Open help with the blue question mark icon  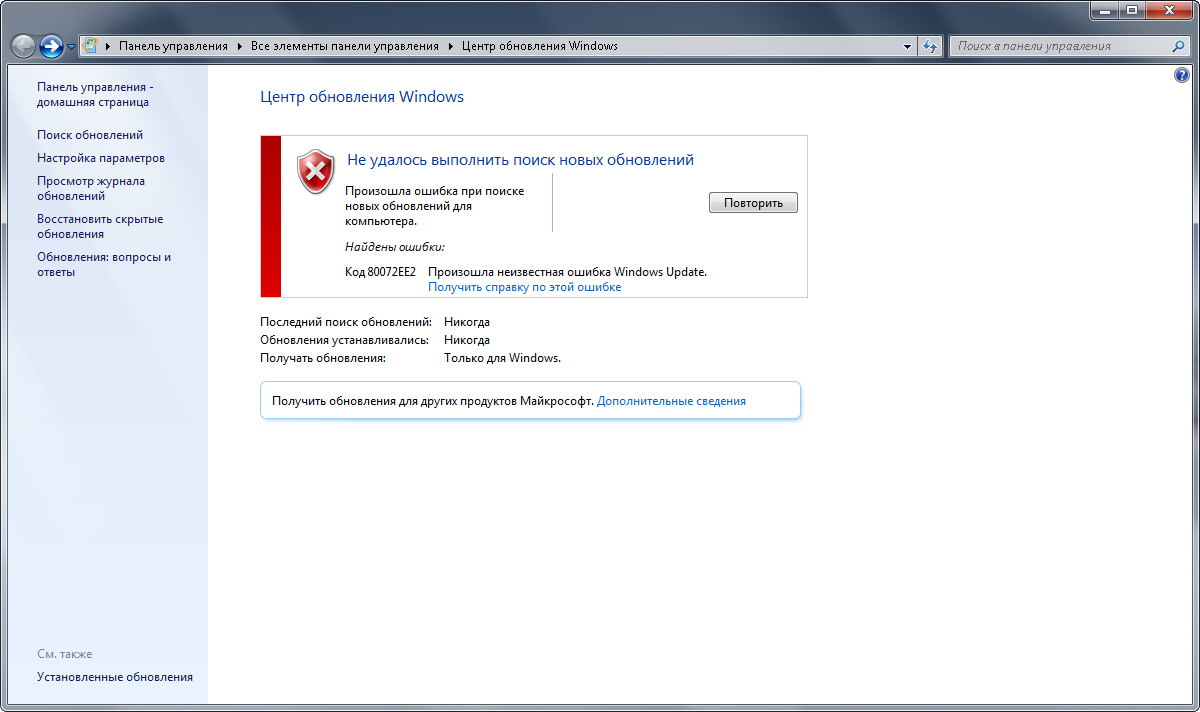point(1182,76)
